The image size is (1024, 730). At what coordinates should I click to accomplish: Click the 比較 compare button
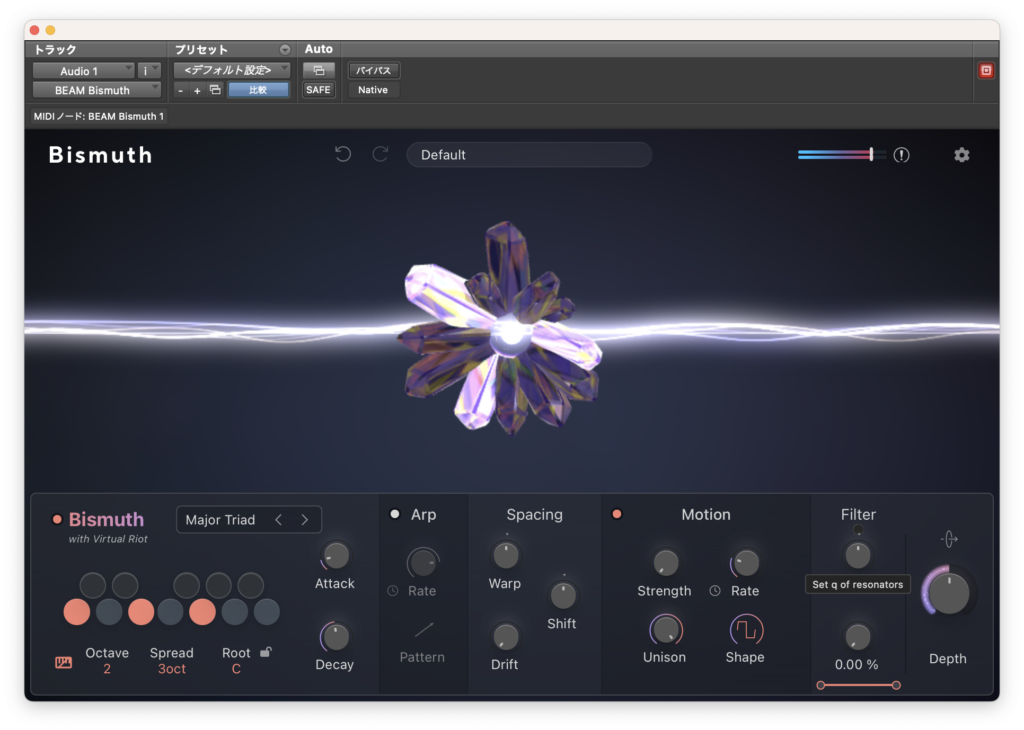tap(259, 90)
